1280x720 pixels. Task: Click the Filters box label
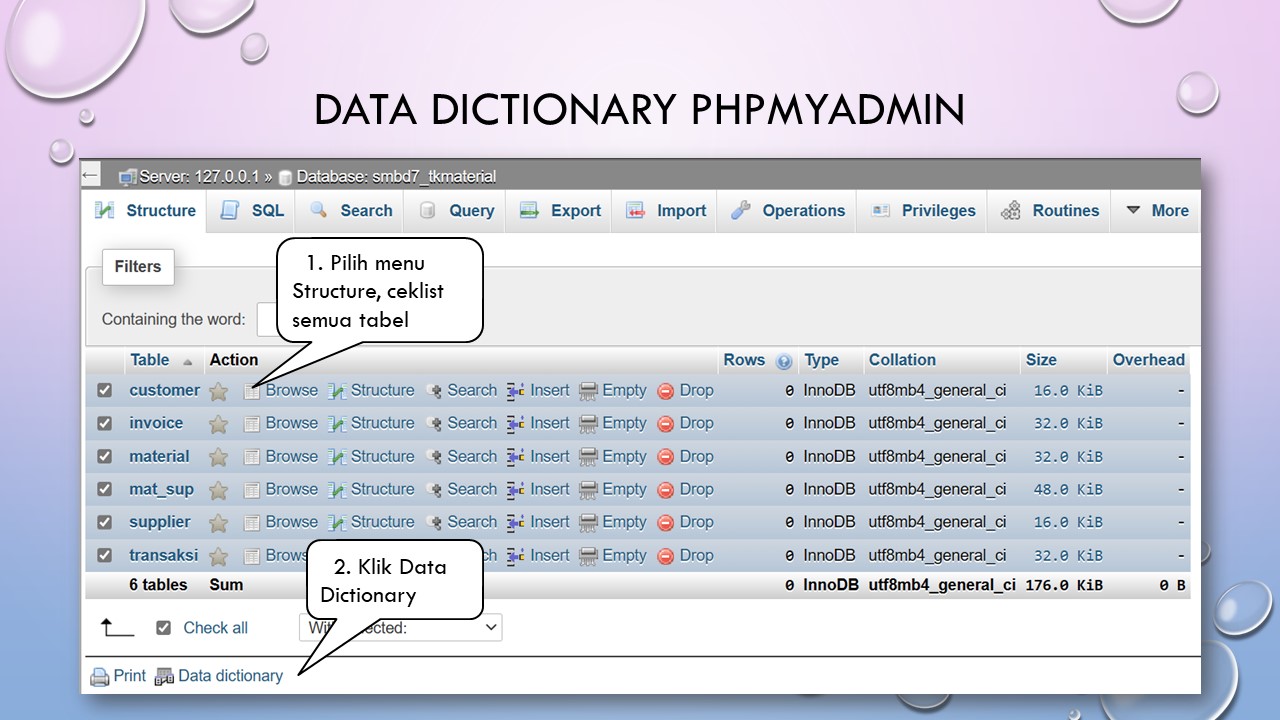138,267
